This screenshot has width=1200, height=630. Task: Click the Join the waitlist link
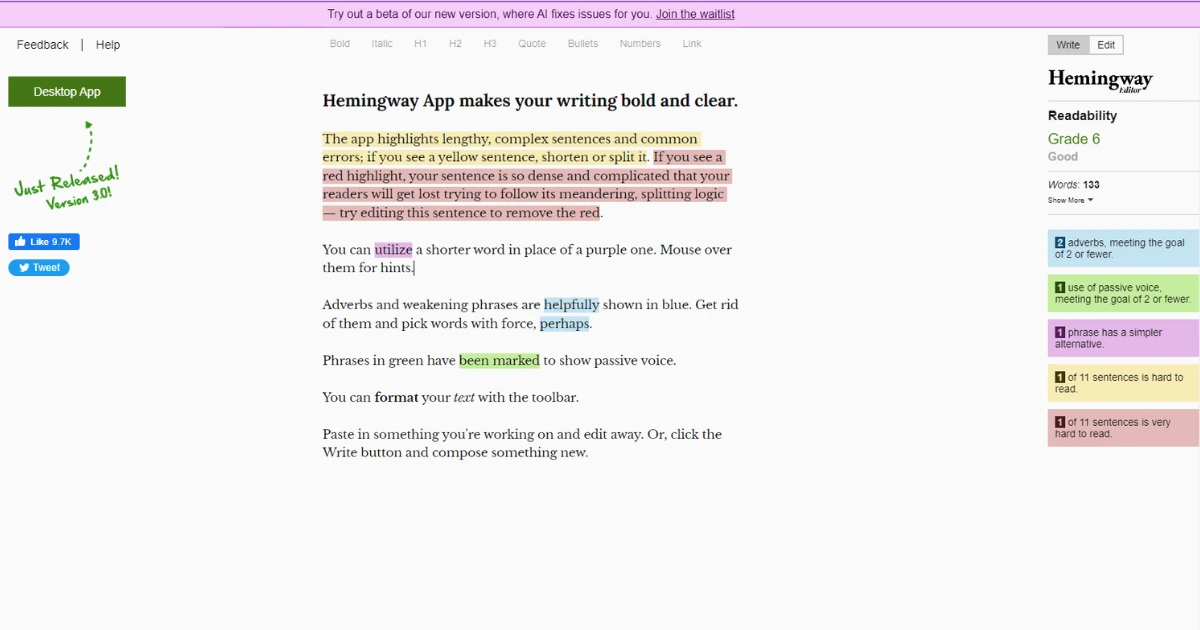coord(695,14)
